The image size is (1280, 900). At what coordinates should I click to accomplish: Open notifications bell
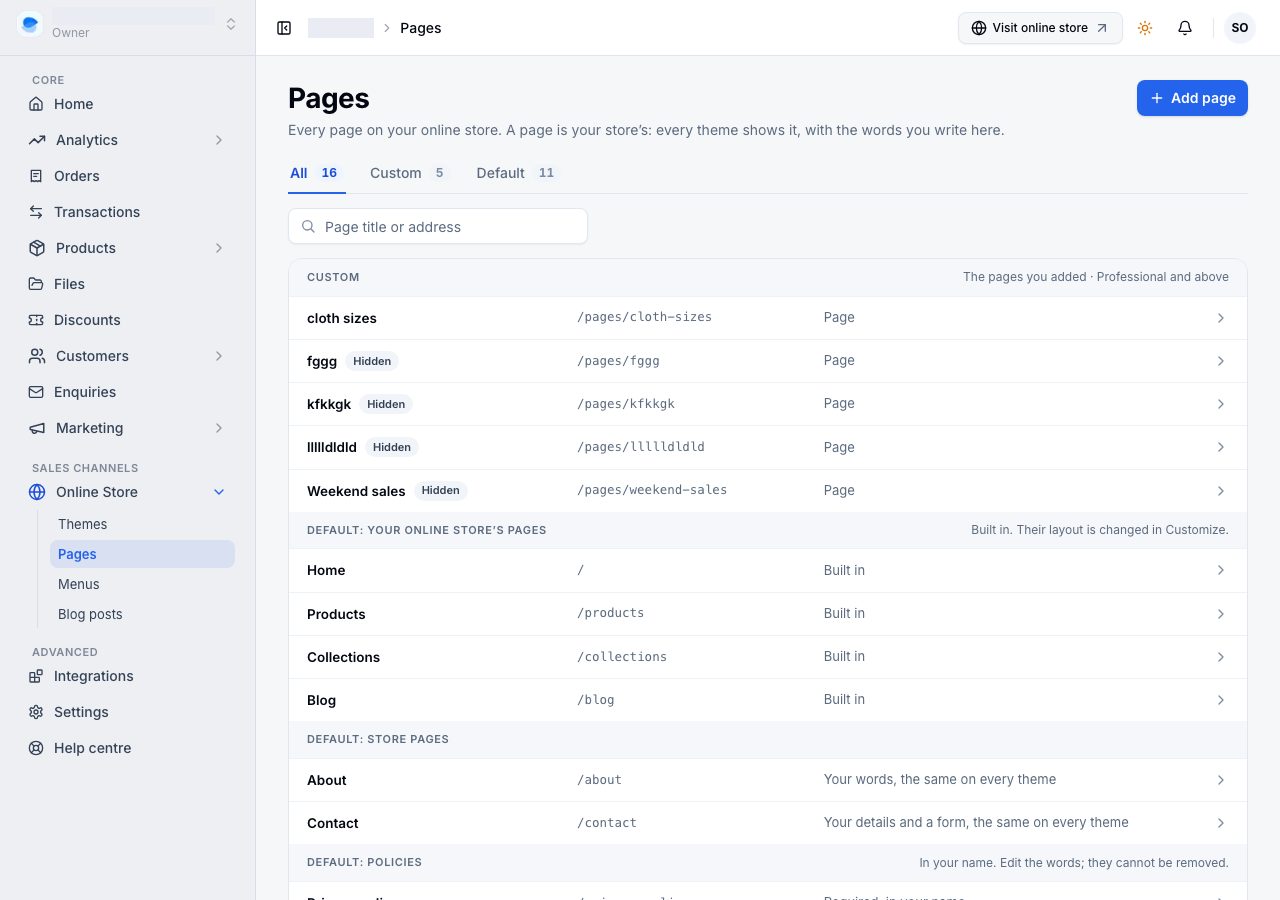[1185, 28]
